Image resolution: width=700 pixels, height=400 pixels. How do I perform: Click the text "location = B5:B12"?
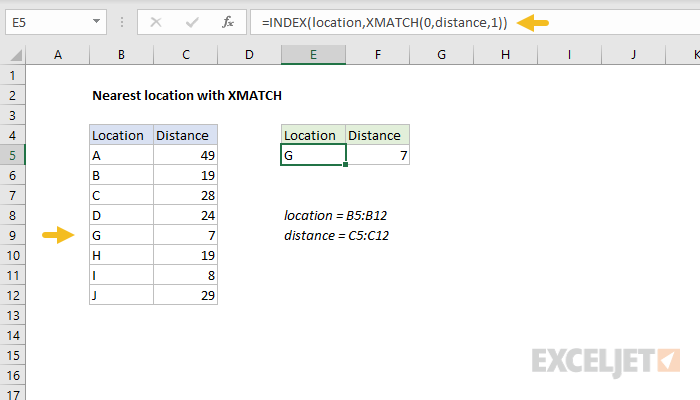coord(335,216)
